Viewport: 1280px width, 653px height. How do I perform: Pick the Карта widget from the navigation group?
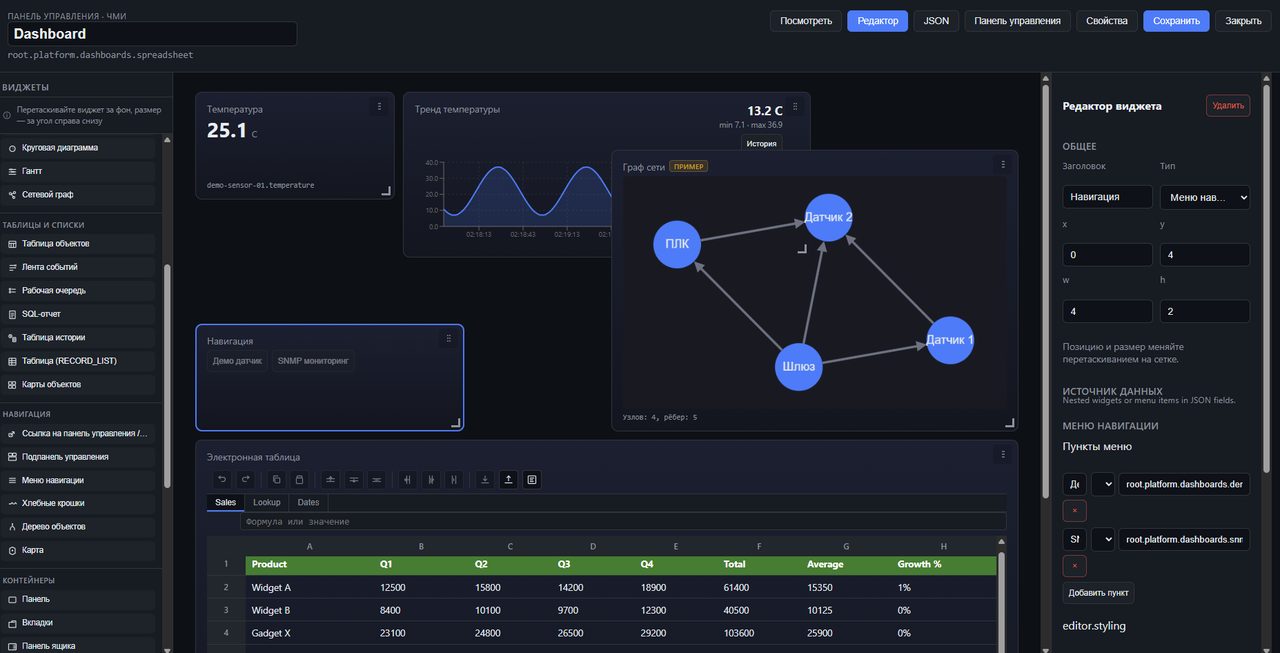(79, 550)
